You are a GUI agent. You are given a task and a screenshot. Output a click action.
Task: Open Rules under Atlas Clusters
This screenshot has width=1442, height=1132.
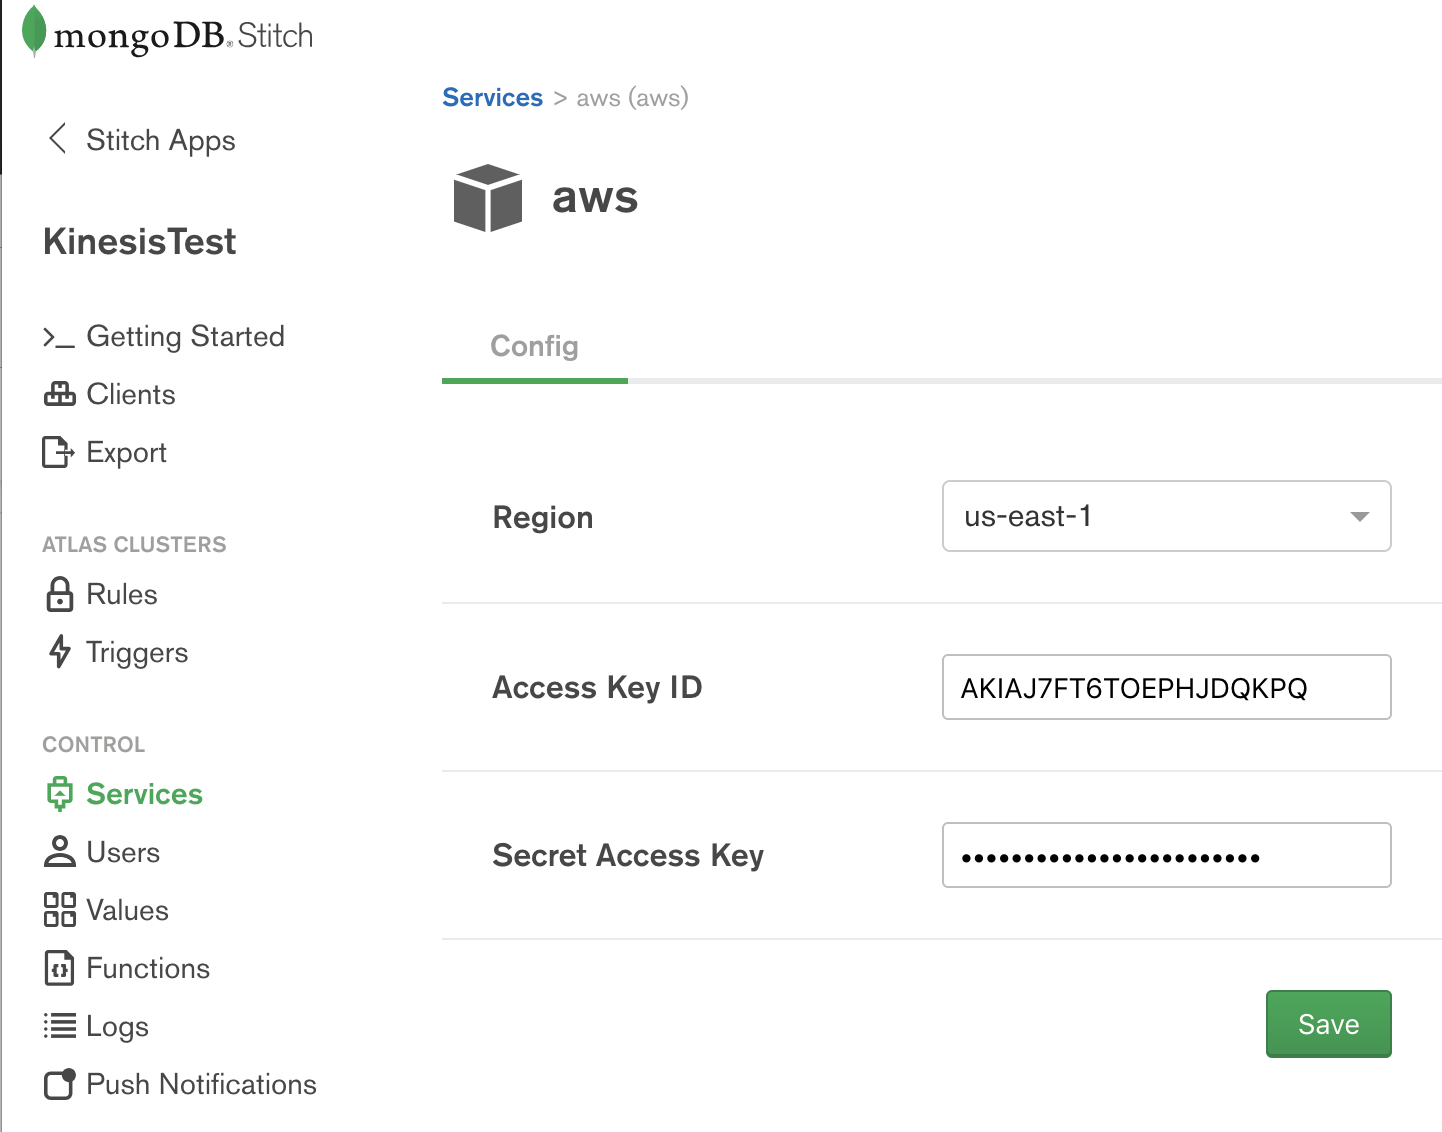(x=122, y=594)
